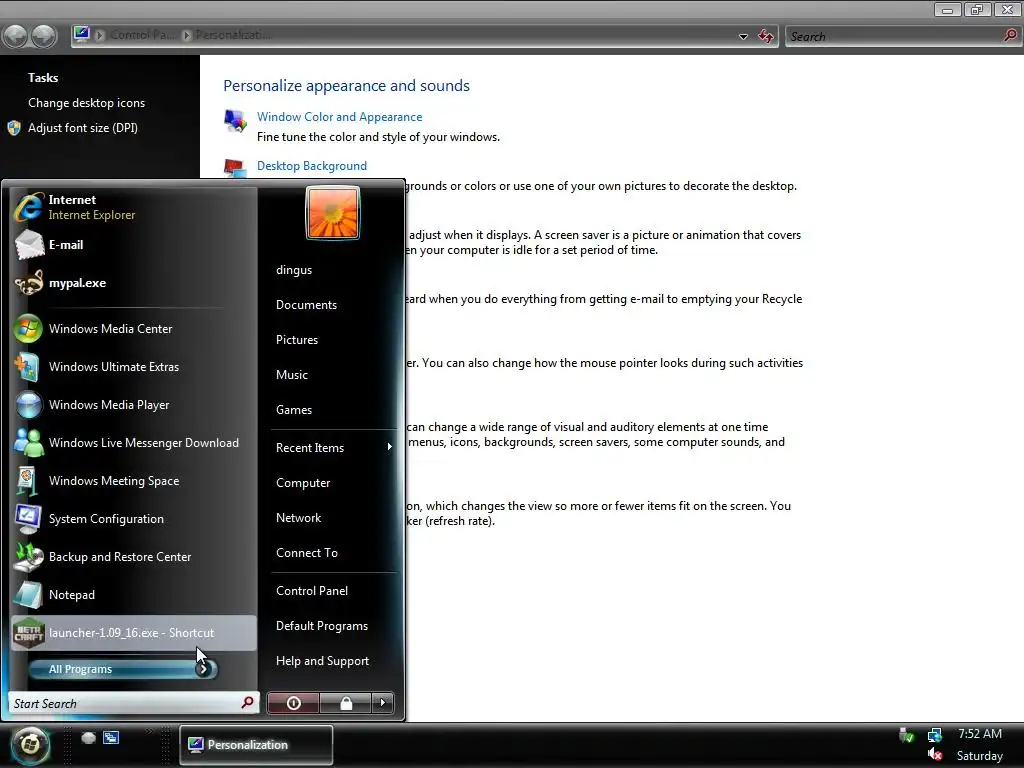Click the Control Panel search field
The image size is (1024, 768).
pos(903,37)
